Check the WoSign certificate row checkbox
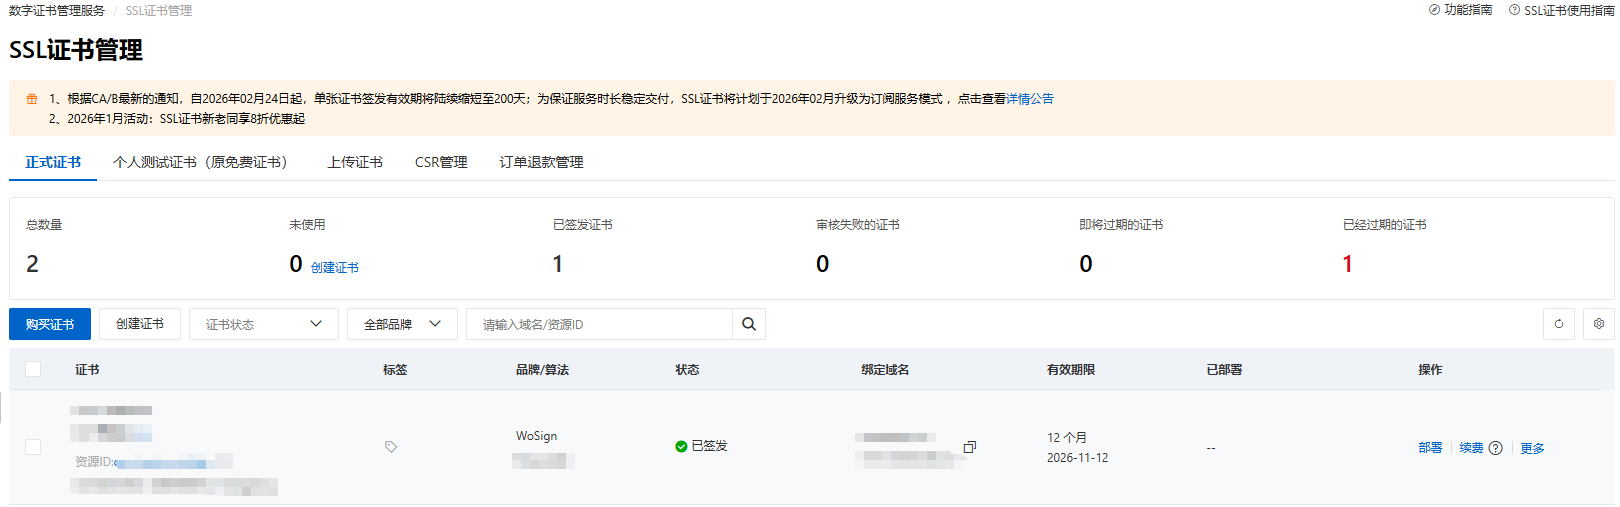The height and width of the screenshot is (507, 1620). pyautogui.click(x=33, y=447)
